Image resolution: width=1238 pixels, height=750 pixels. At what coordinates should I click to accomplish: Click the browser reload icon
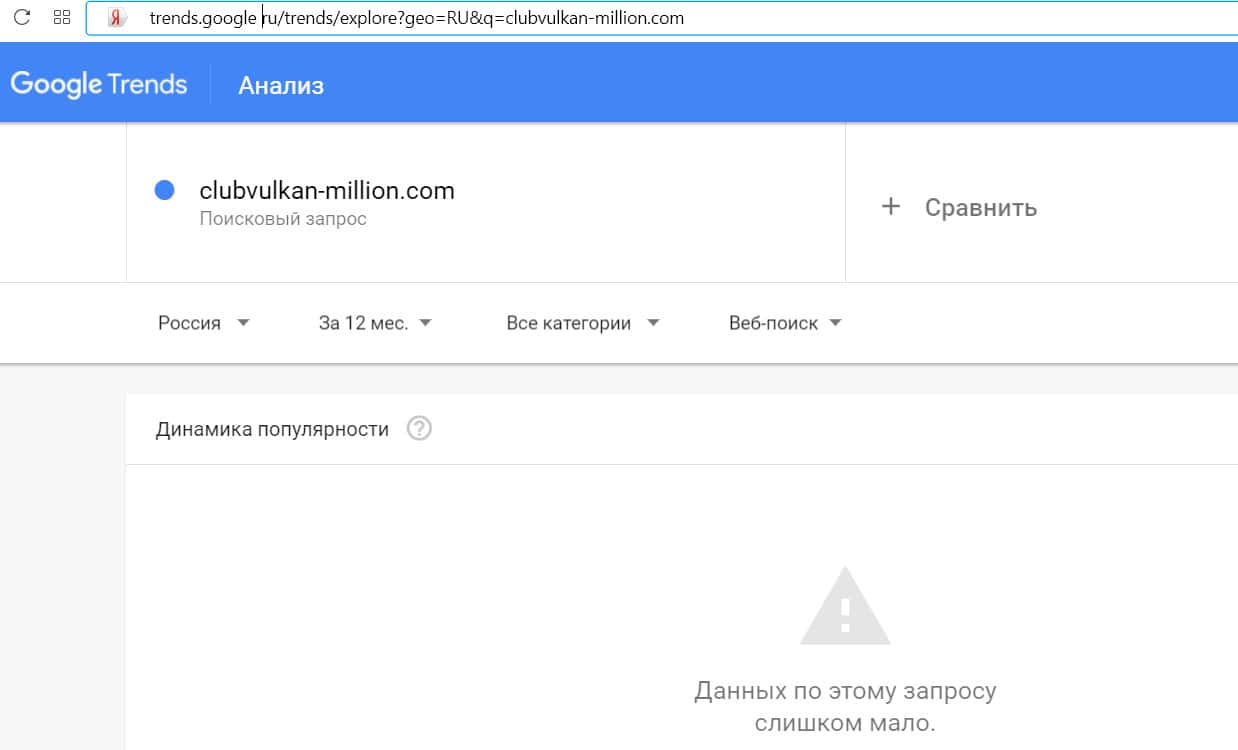coord(21,17)
